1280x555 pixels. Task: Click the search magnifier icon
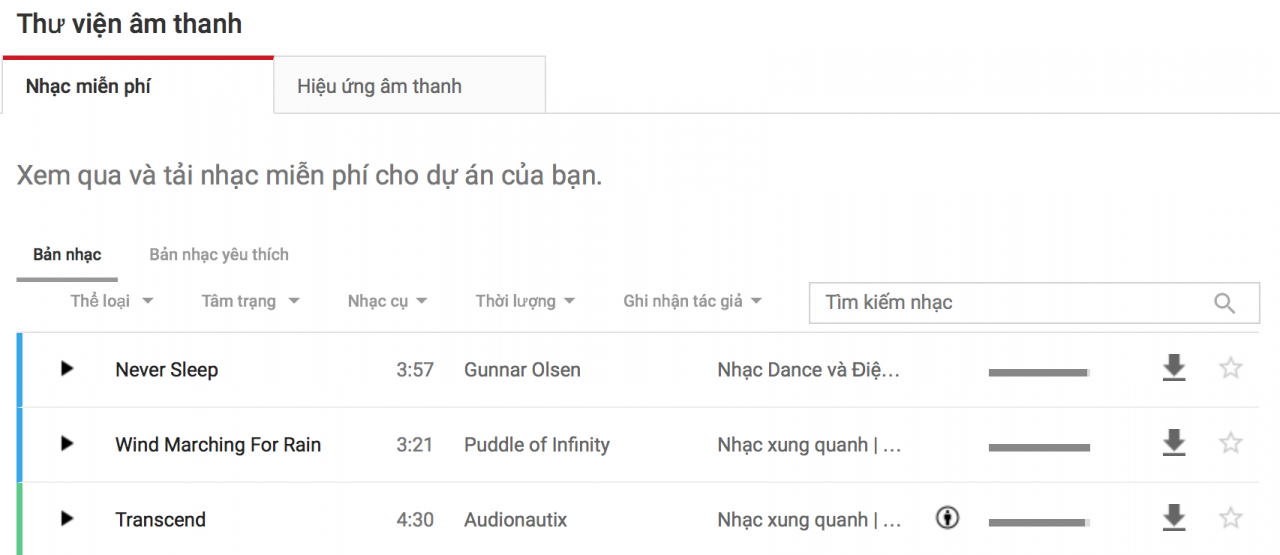click(1224, 303)
